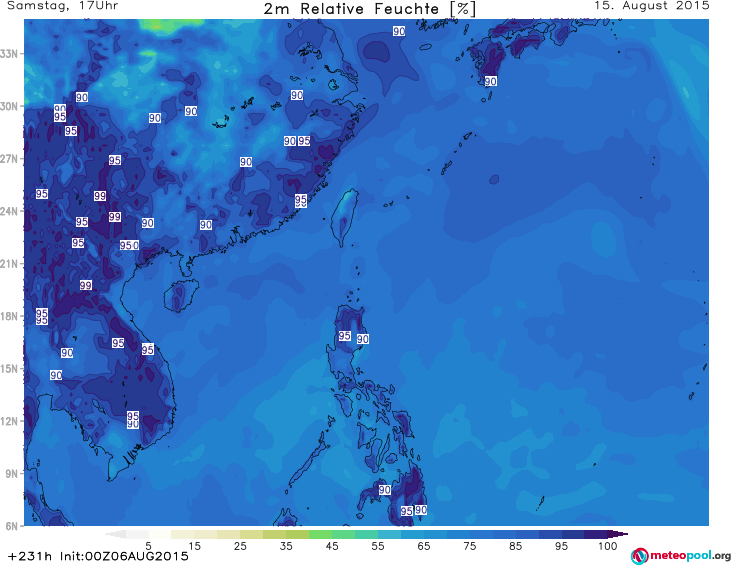Click the bright green colorbar segment left of 45
The width and height of the screenshot is (733, 566).
point(320,534)
